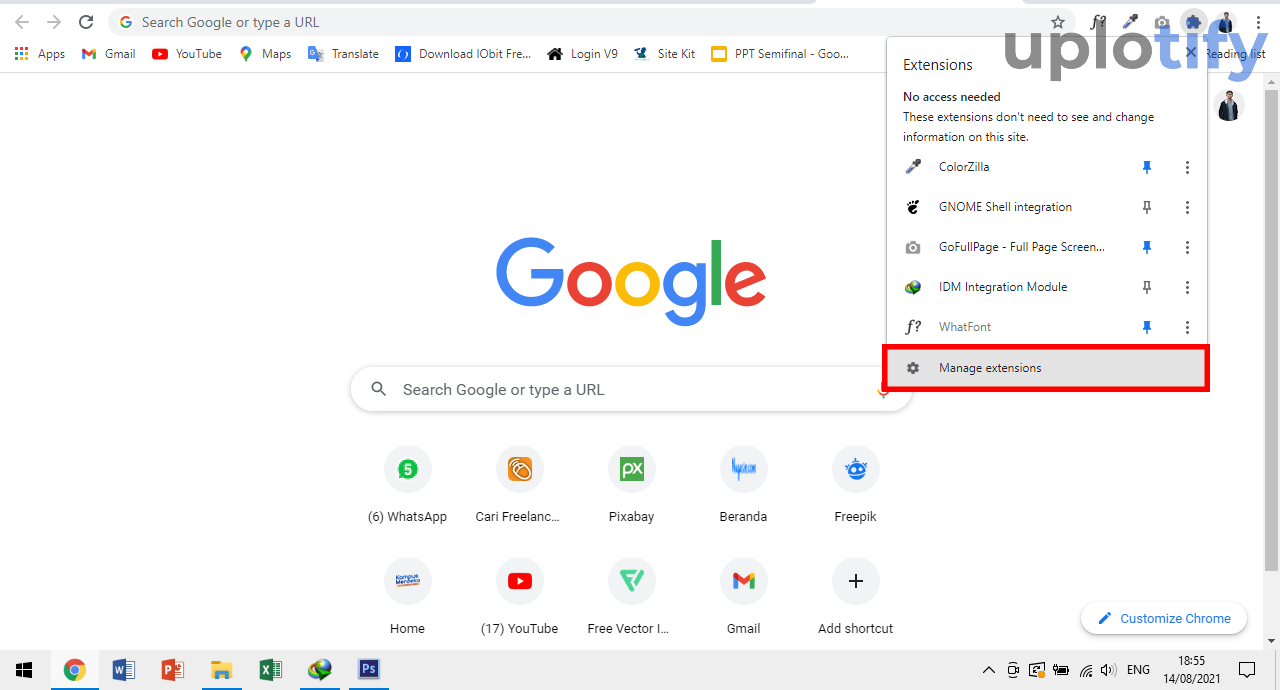Open the Home shortcut tile

407,595
